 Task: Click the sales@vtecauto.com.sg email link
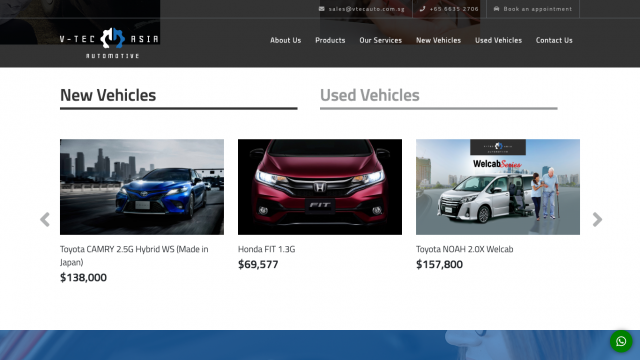tap(367, 9)
